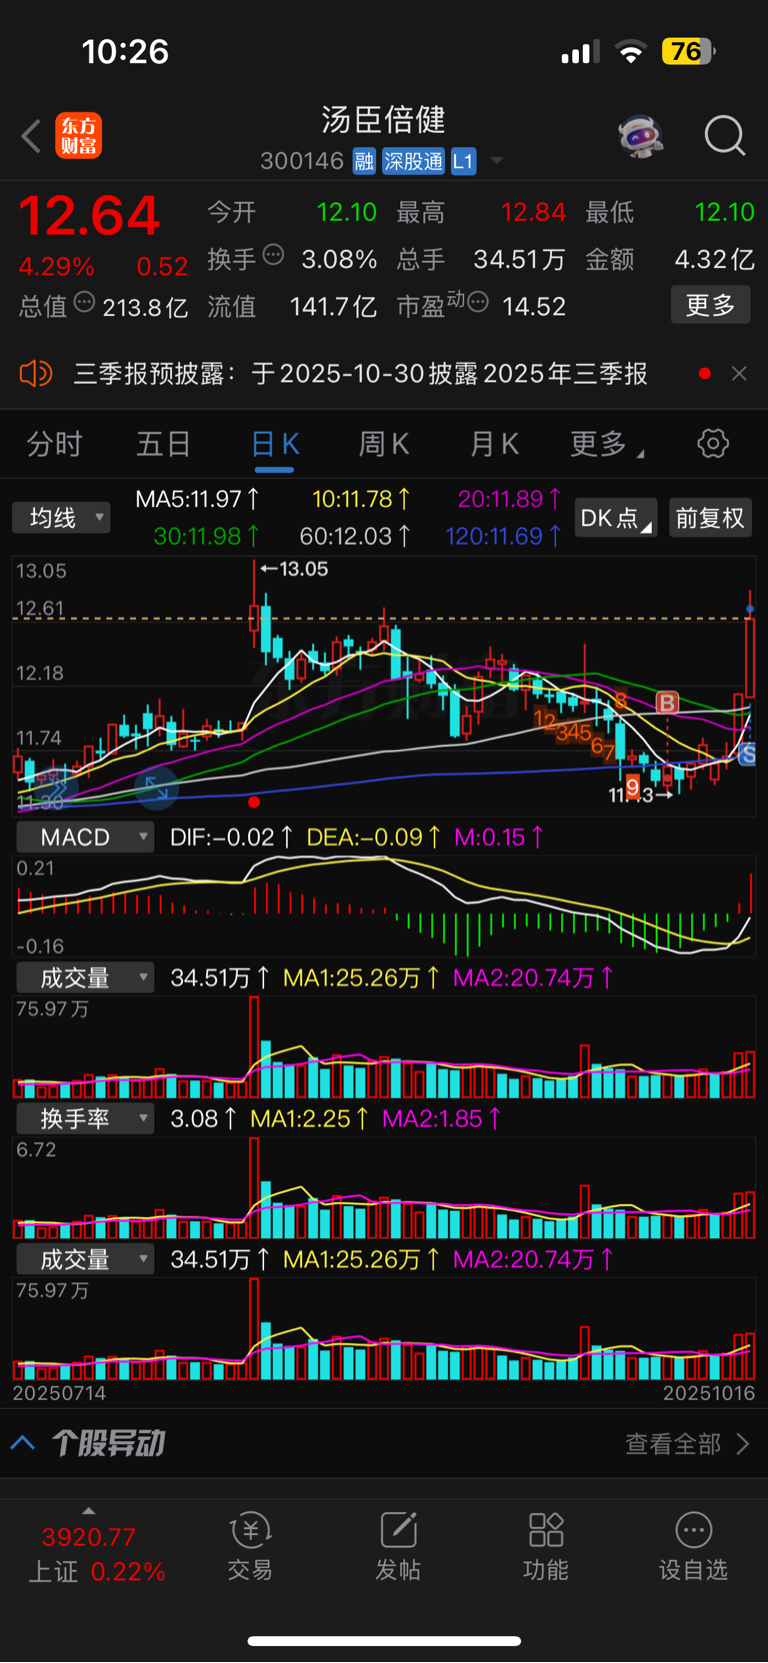The width and height of the screenshot is (768, 1663).
Task: Switch to the 分时 tab
Action: click(x=54, y=444)
